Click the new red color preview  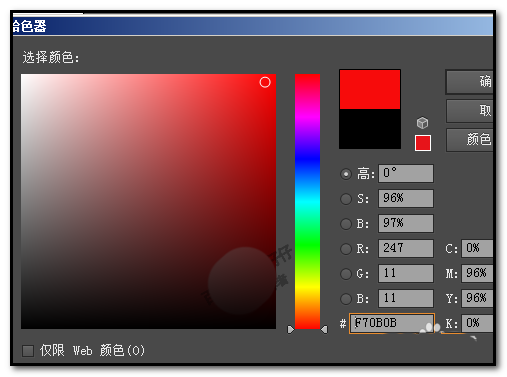tap(370, 89)
